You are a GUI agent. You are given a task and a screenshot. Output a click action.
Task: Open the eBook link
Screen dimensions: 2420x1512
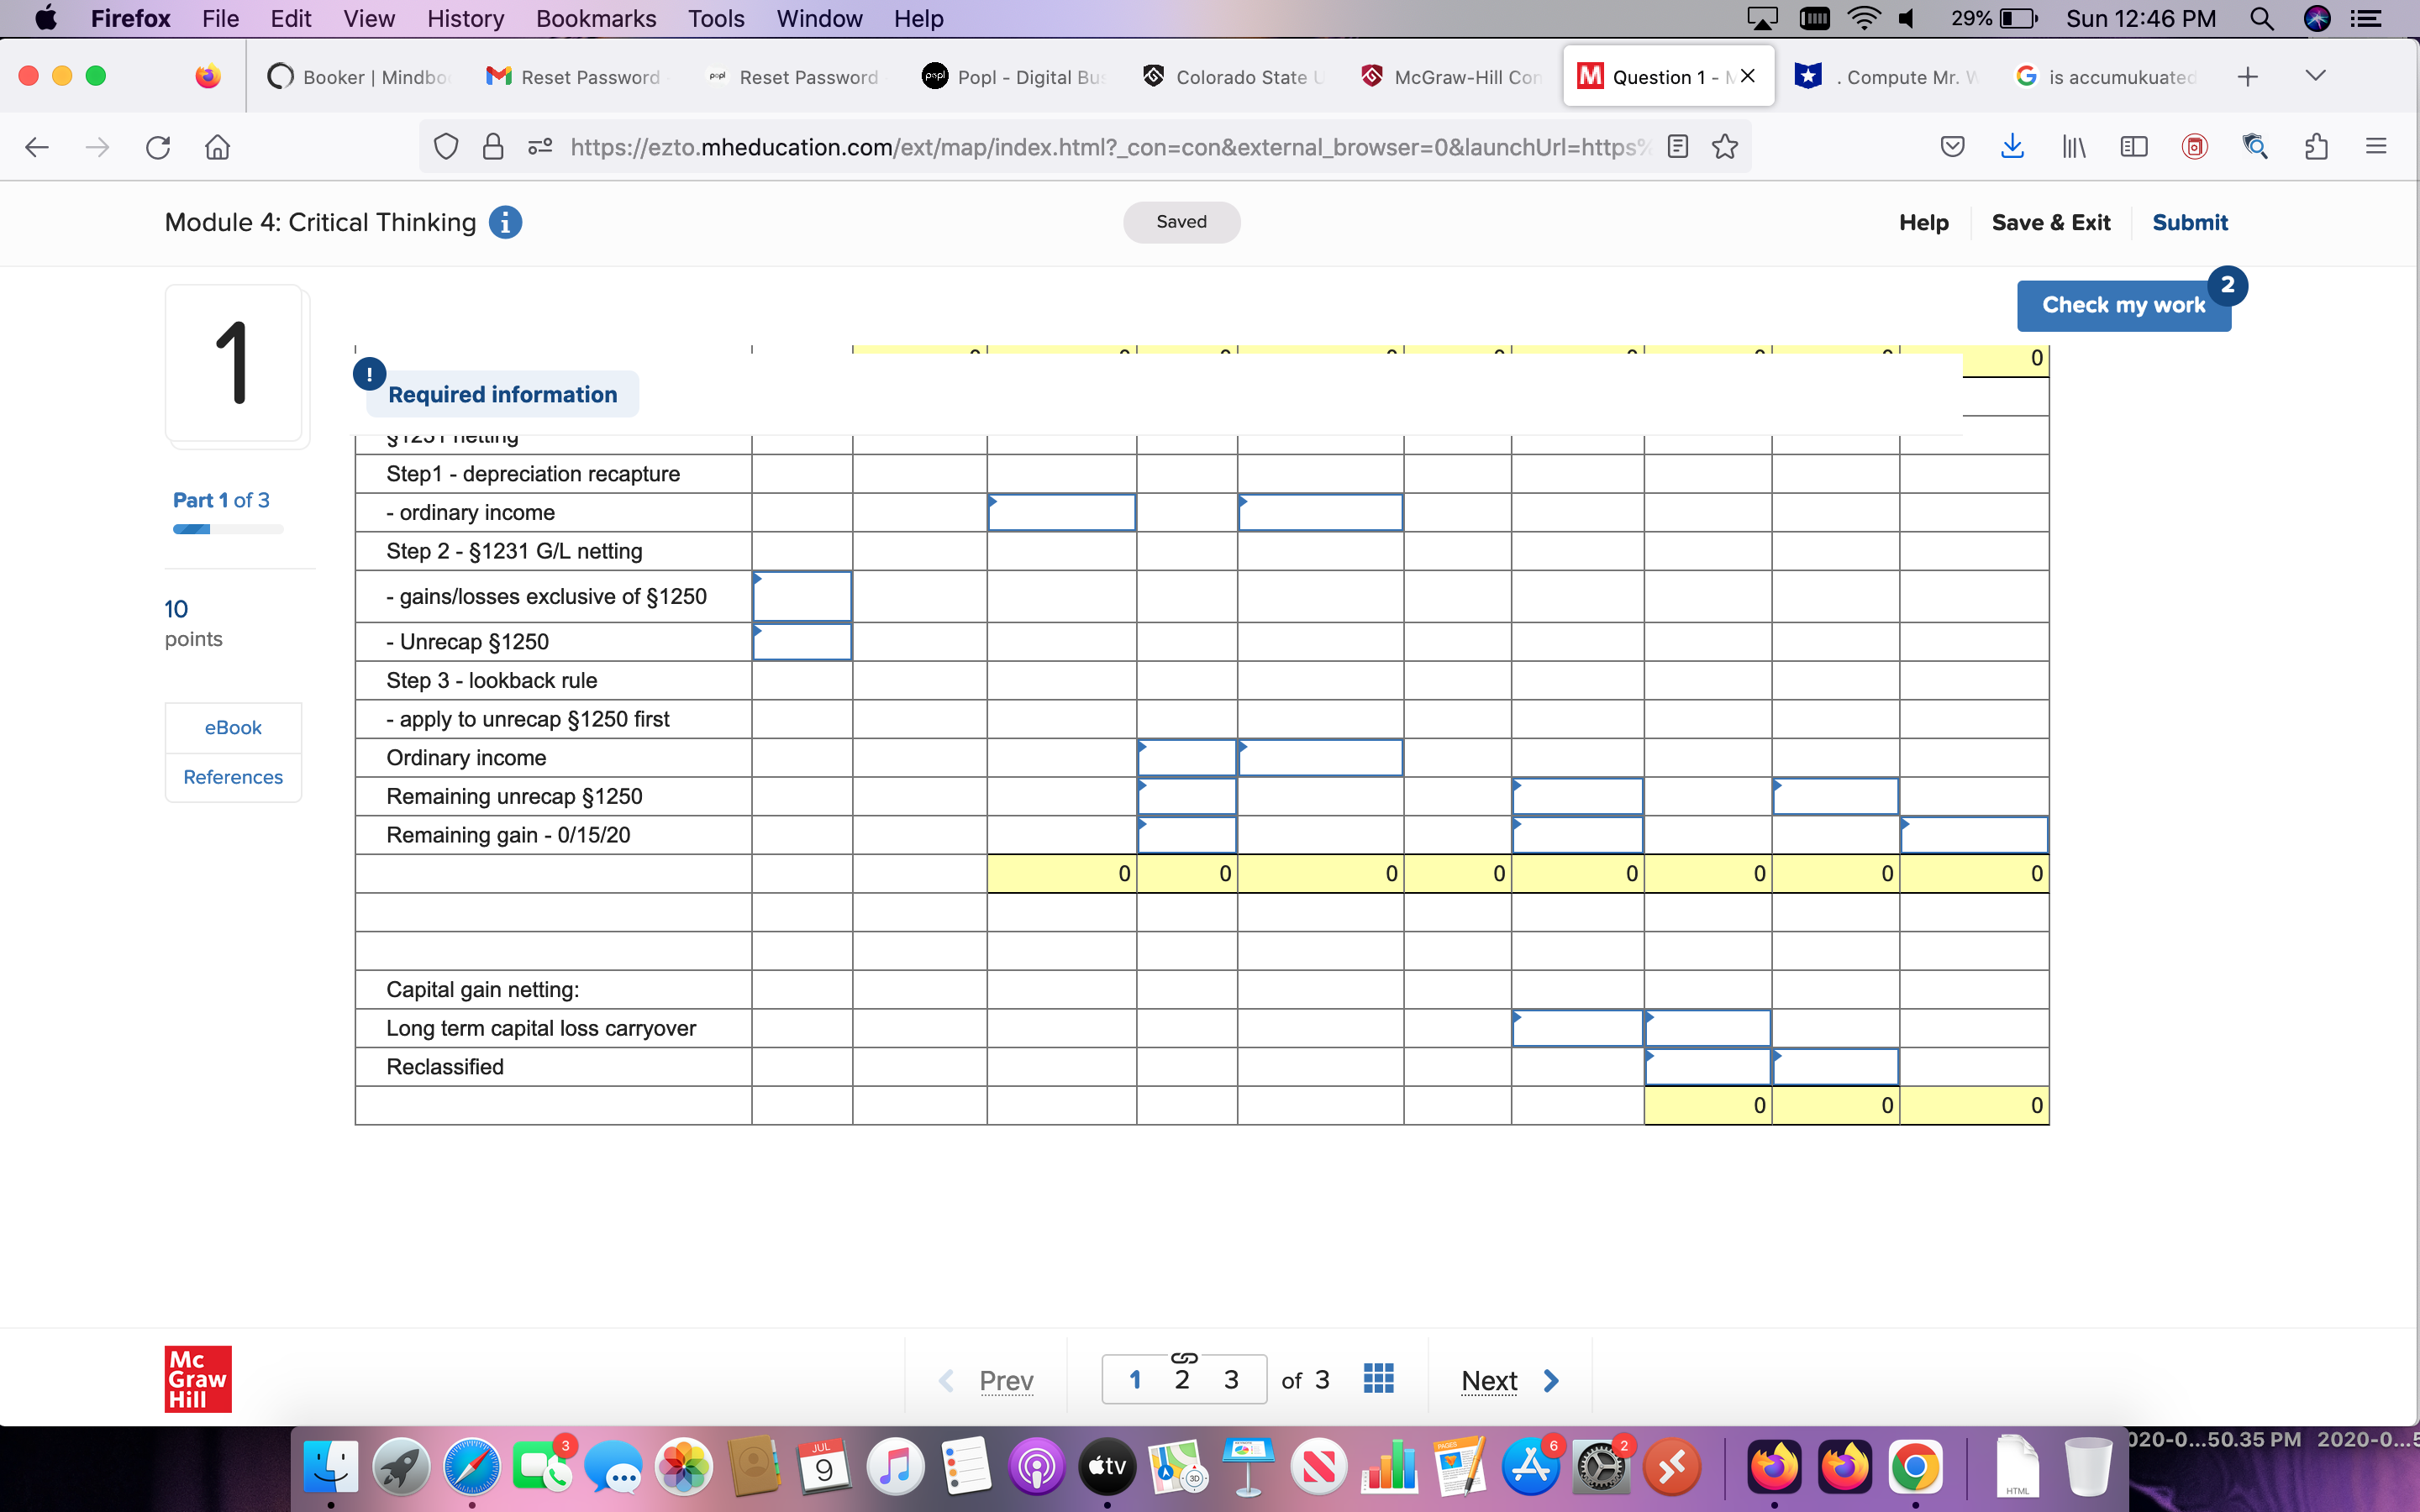[x=233, y=727]
